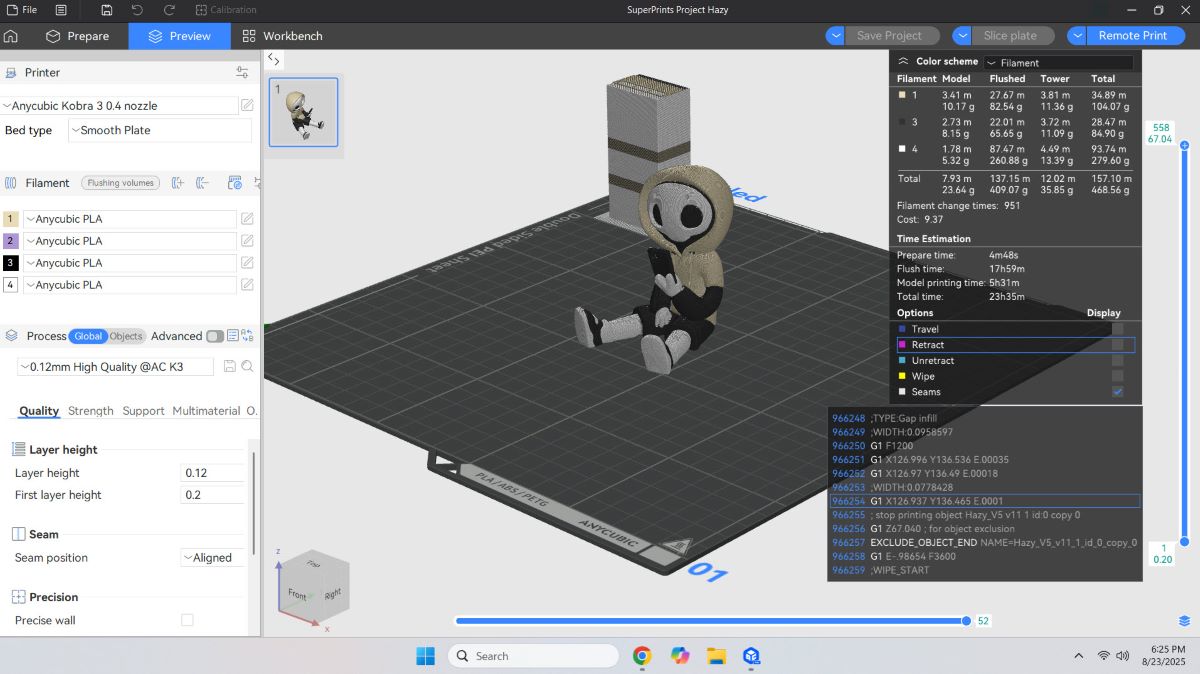The image size is (1200, 674).
Task: Click the Windows taskbar Search box
Action: (533, 656)
